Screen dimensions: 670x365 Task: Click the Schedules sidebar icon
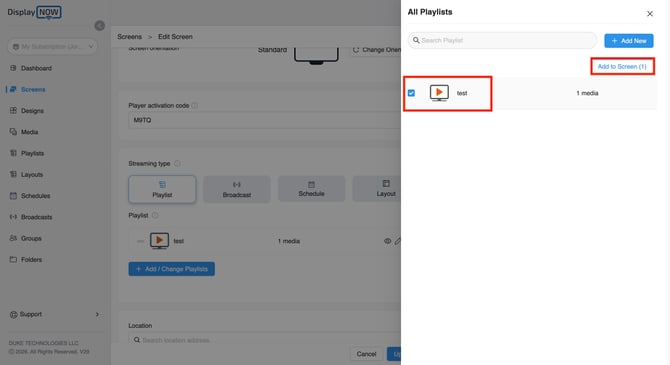[13, 196]
